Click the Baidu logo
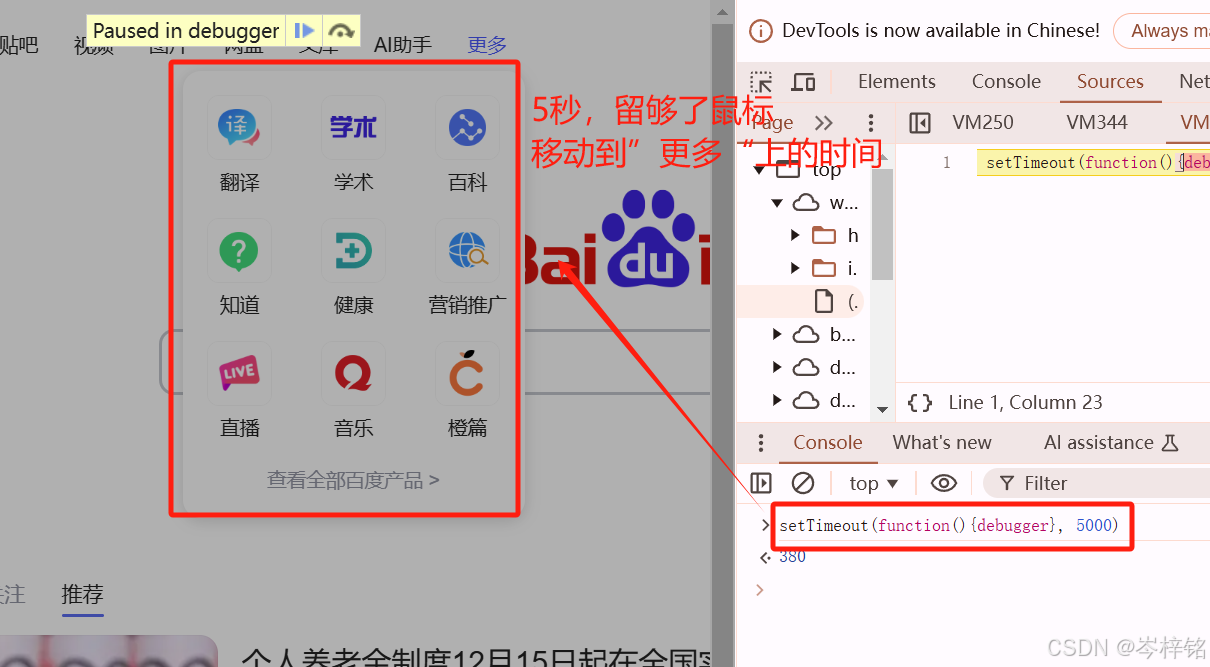This screenshot has height=667, width=1210. 617,241
